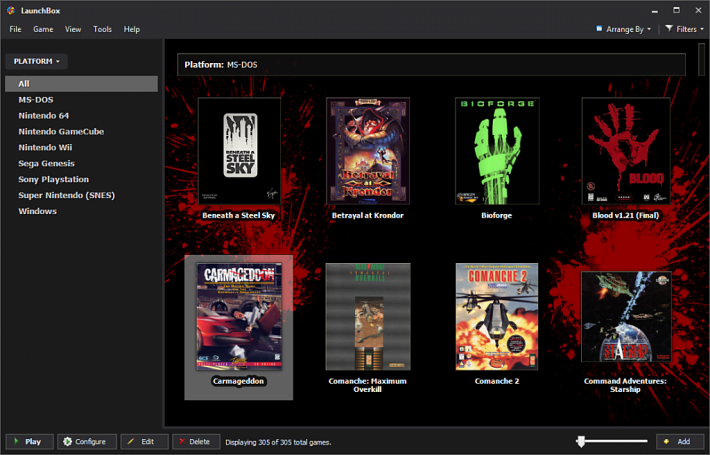Select Betrayal at Krondor box art

click(368, 151)
